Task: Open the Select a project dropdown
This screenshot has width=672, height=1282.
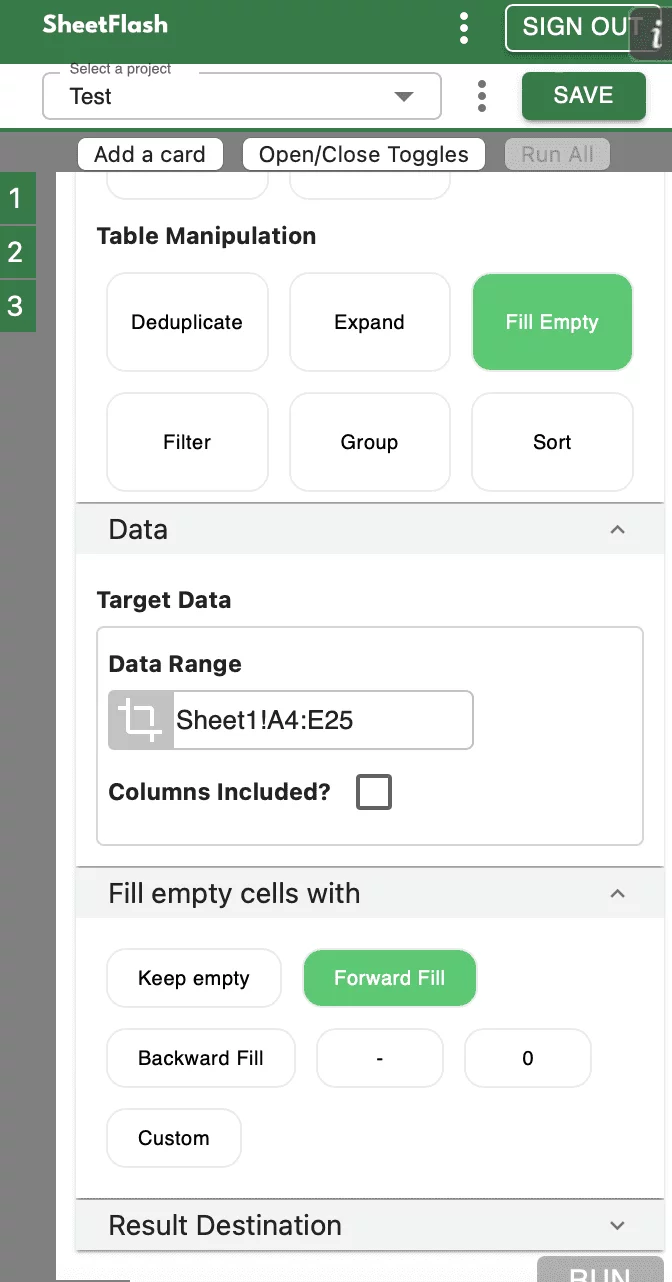Action: [242, 96]
